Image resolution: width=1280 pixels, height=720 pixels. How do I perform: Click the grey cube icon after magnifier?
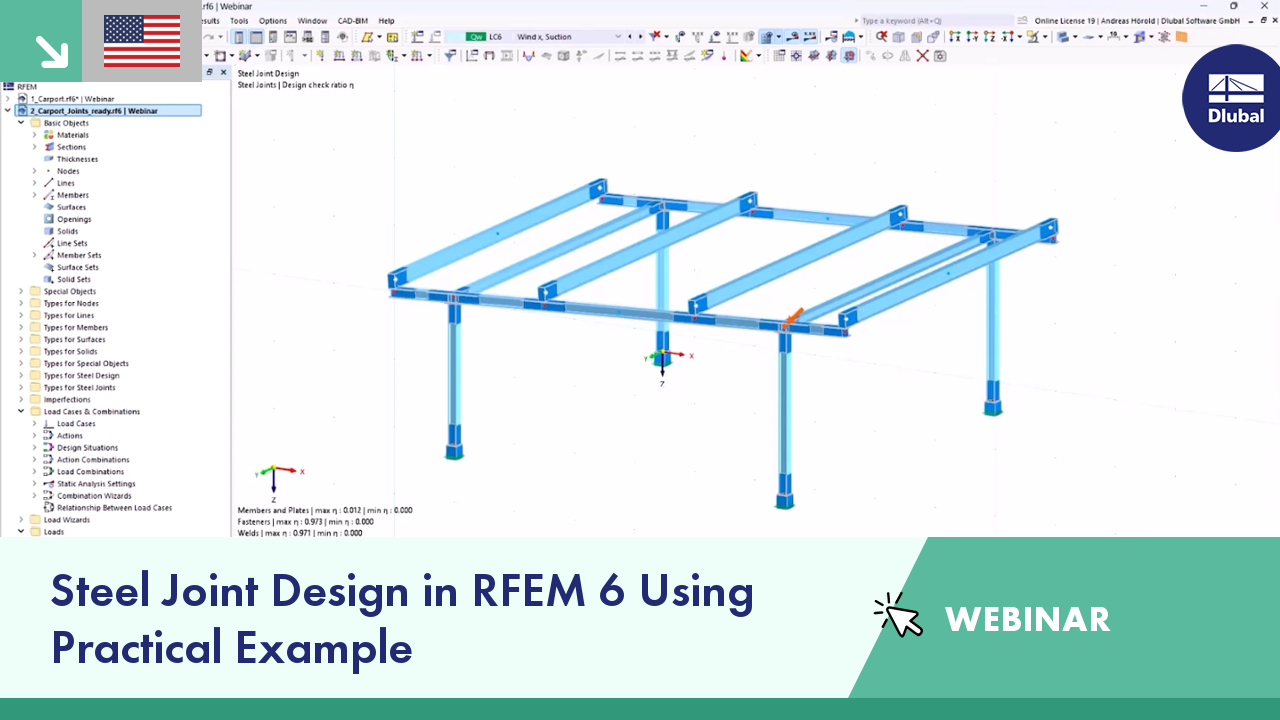tap(898, 37)
